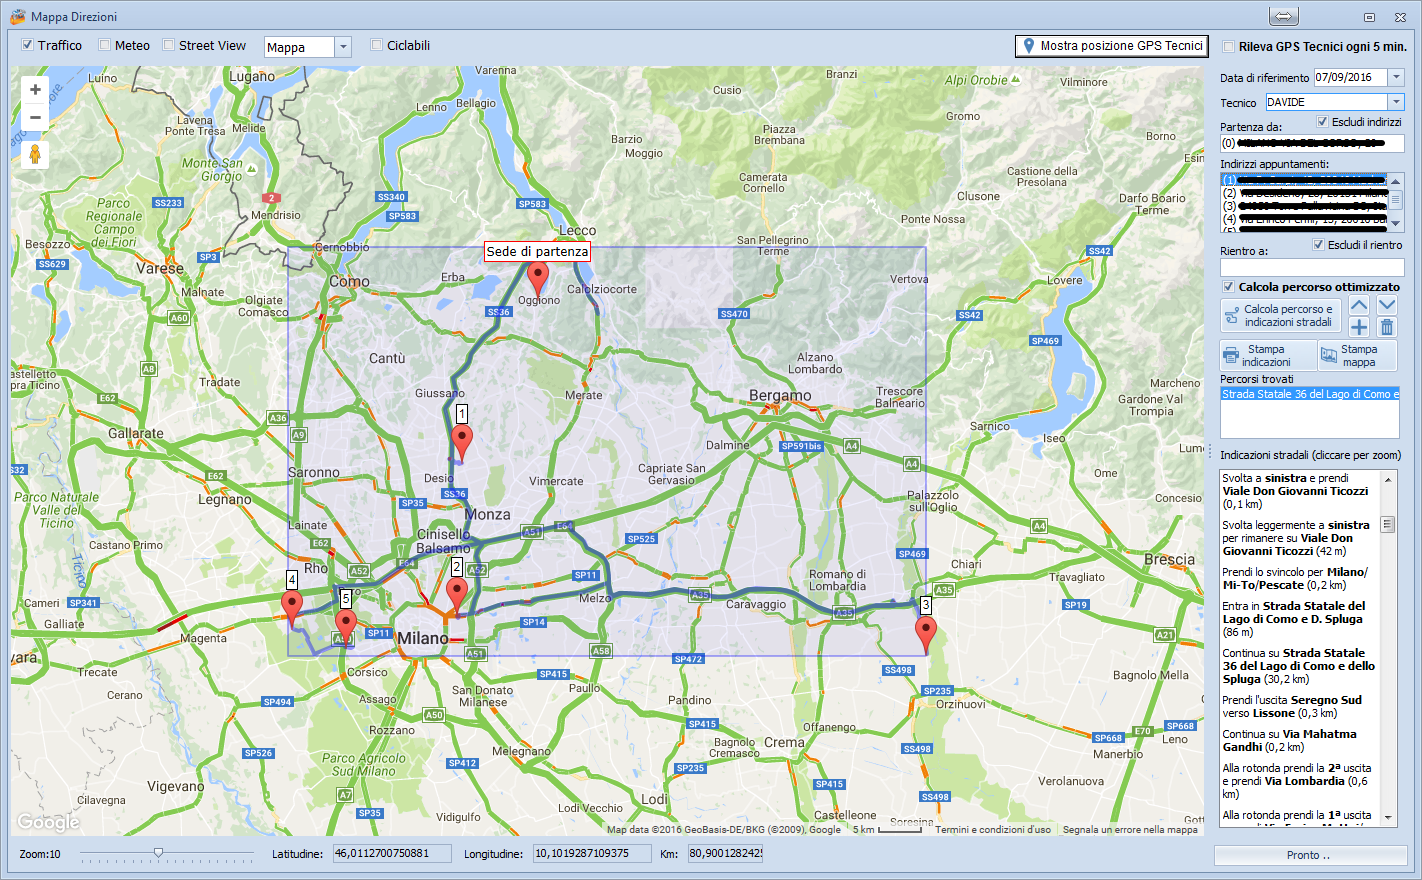This screenshot has width=1422, height=880.
Task: Delete selected address with trash icon
Action: pyautogui.click(x=1387, y=327)
